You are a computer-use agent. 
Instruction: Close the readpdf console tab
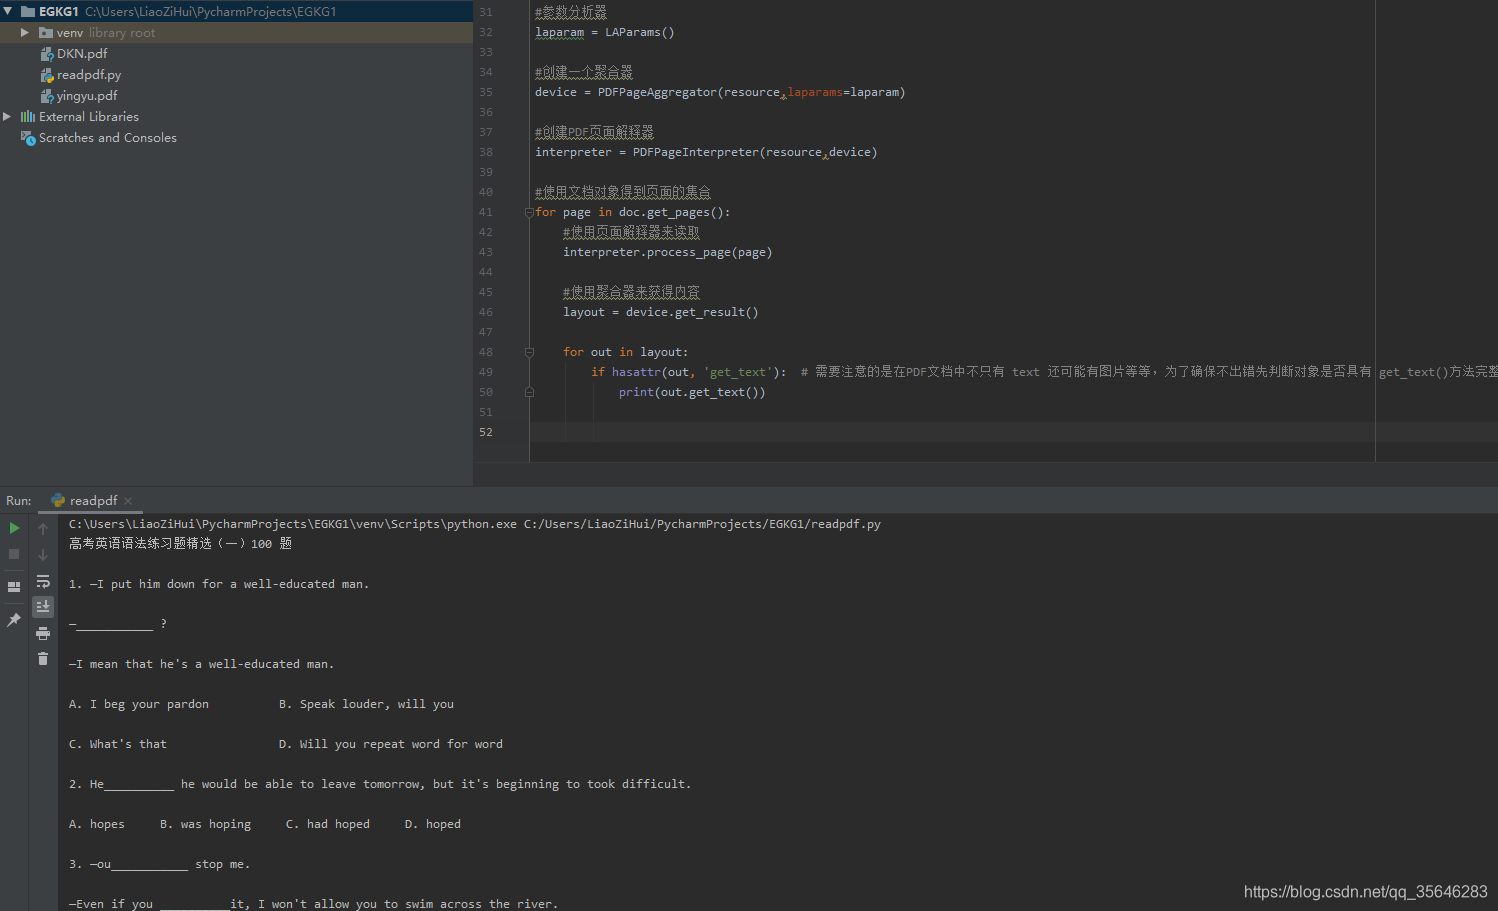click(127, 500)
